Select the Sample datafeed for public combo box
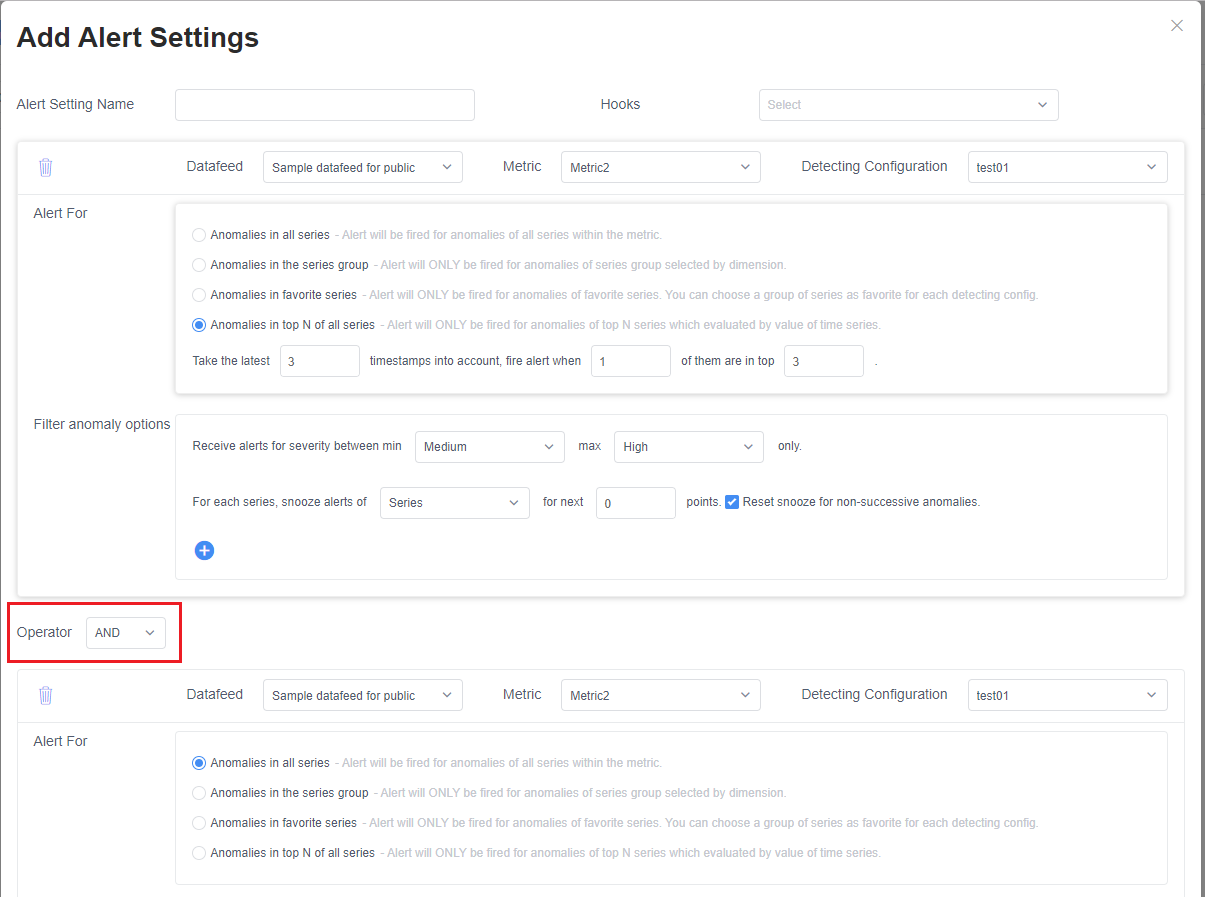 click(362, 167)
